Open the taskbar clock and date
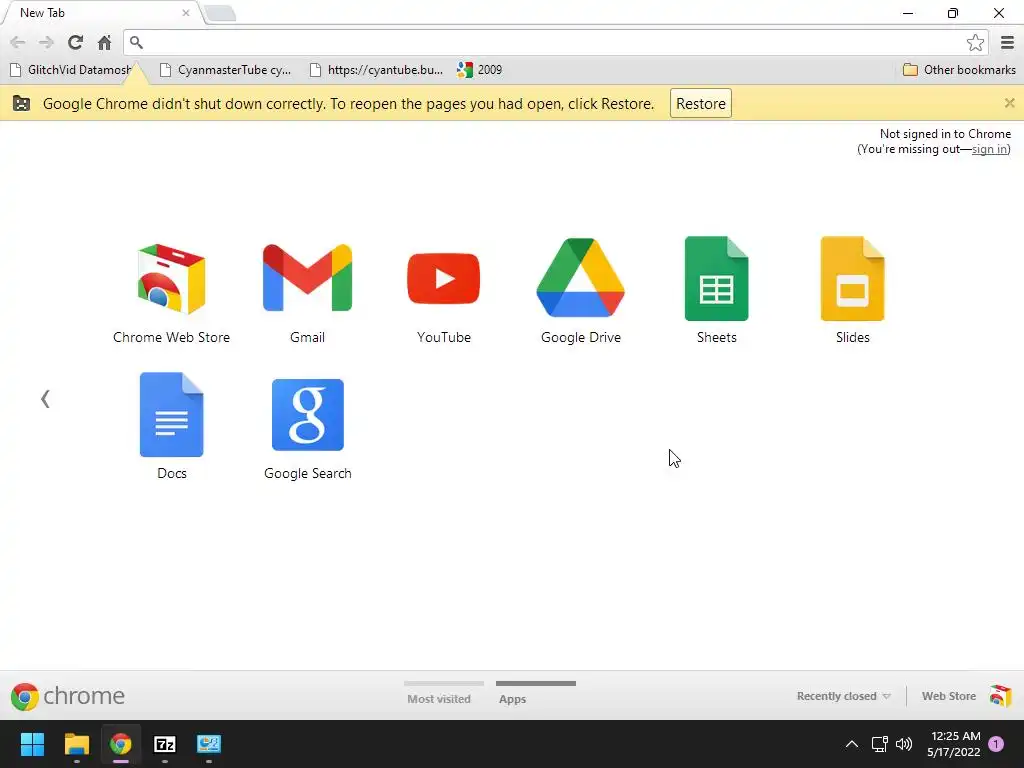Image resolution: width=1024 pixels, height=768 pixels. [954, 744]
